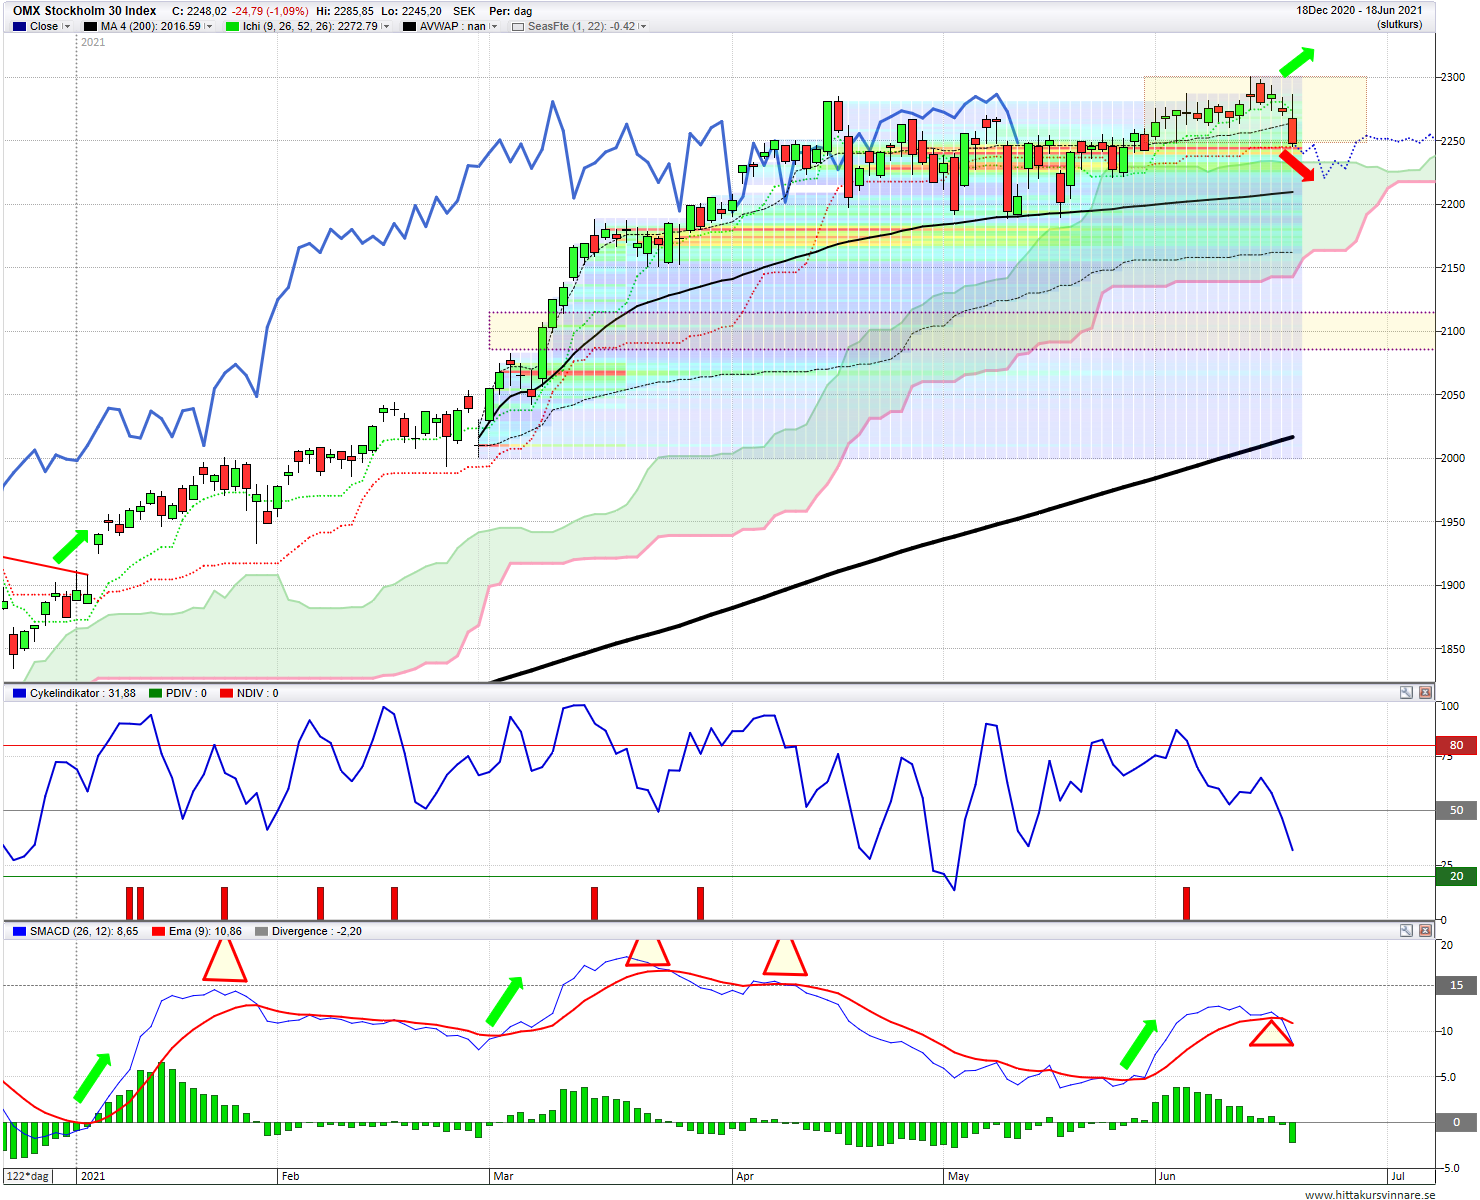Click the 18Dec 2020 - 18Jun 2021 date range
1480x1200 pixels.
(x=1359, y=11)
